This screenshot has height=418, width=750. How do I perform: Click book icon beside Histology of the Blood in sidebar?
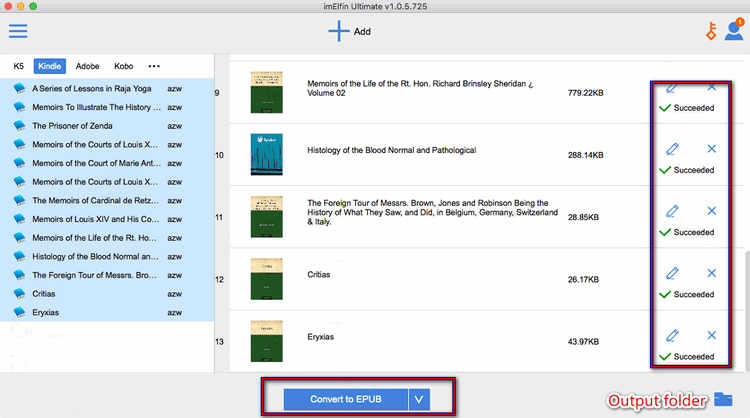coord(19,256)
